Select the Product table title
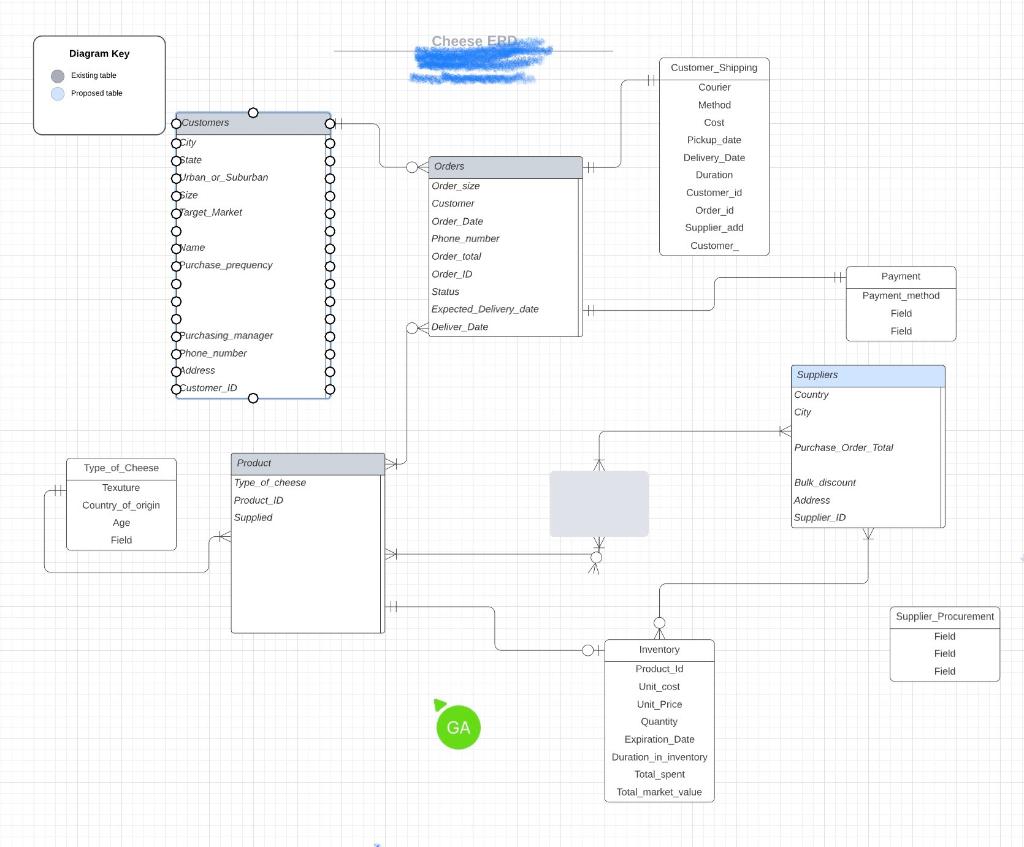Viewport: 1024px width, 847px height. tap(306, 463)
